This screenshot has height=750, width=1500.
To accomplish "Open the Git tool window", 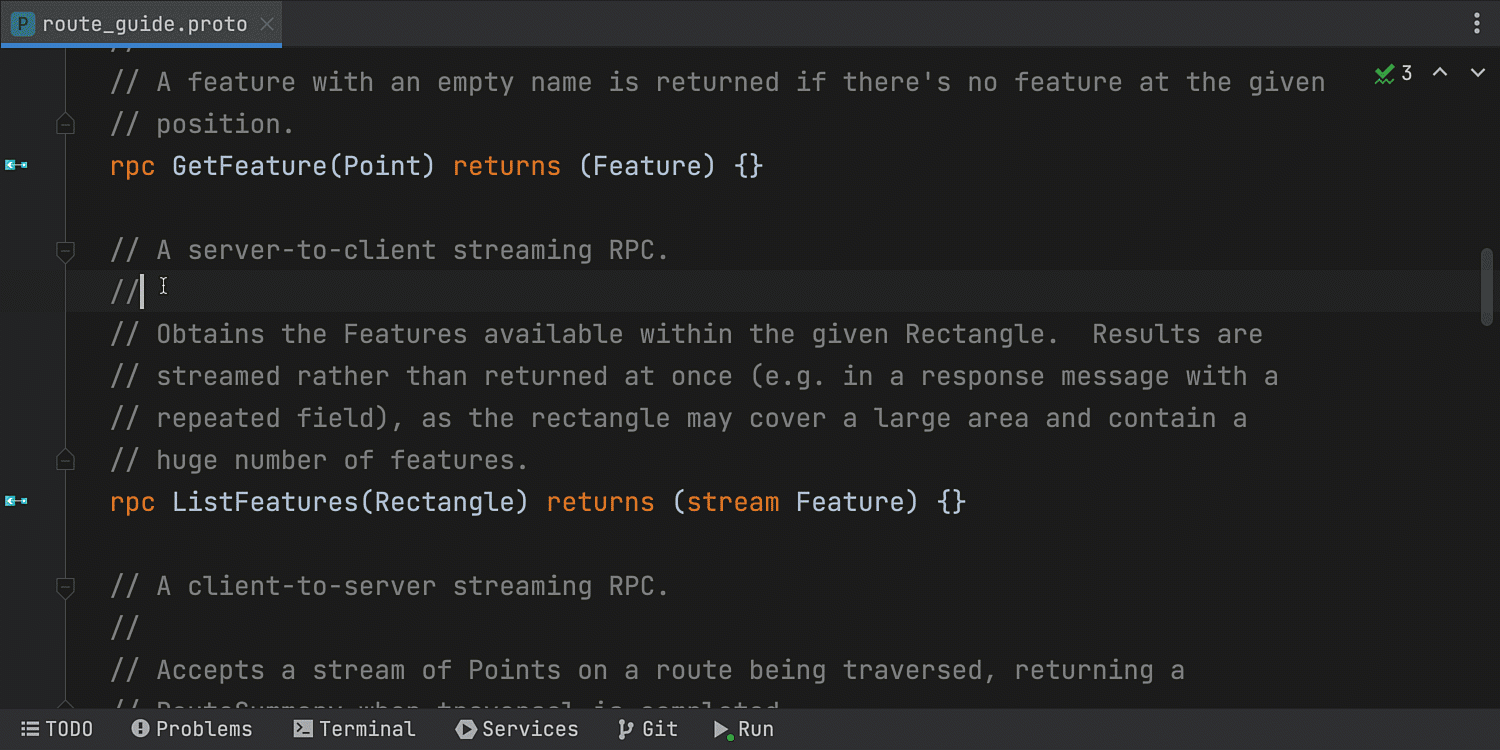I will 647,730.
